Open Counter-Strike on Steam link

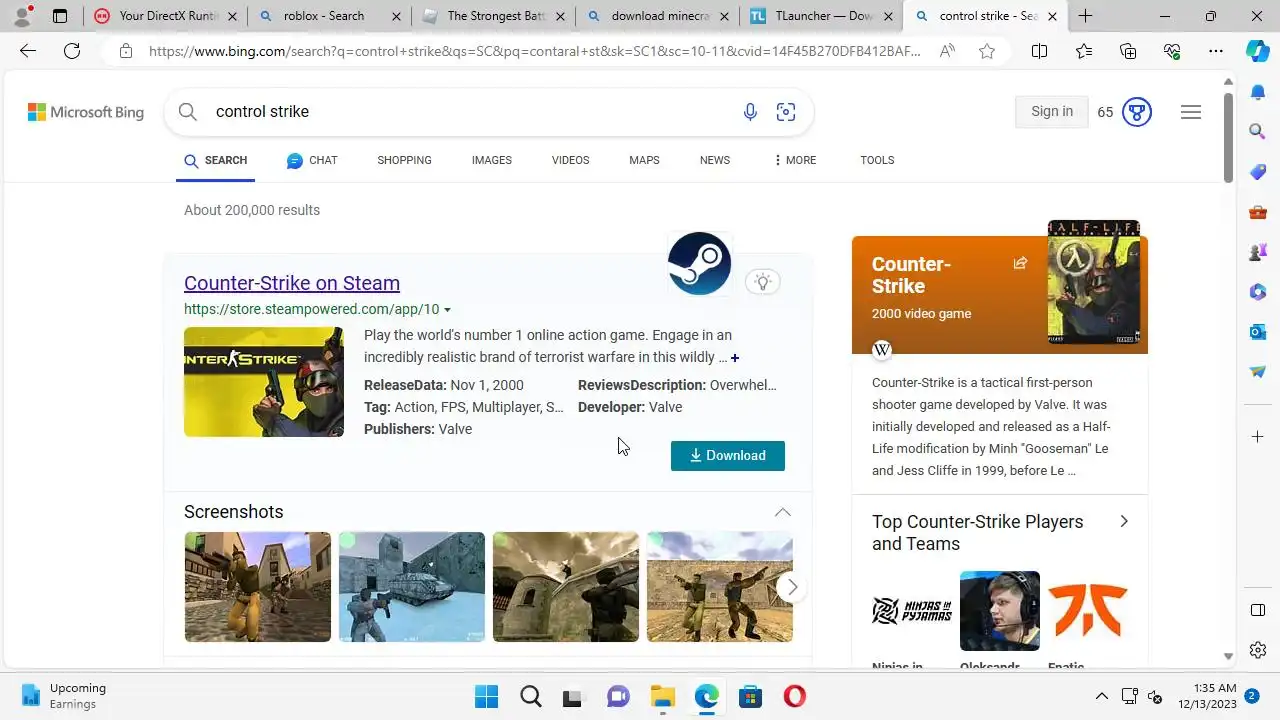(x=292, y=283)
